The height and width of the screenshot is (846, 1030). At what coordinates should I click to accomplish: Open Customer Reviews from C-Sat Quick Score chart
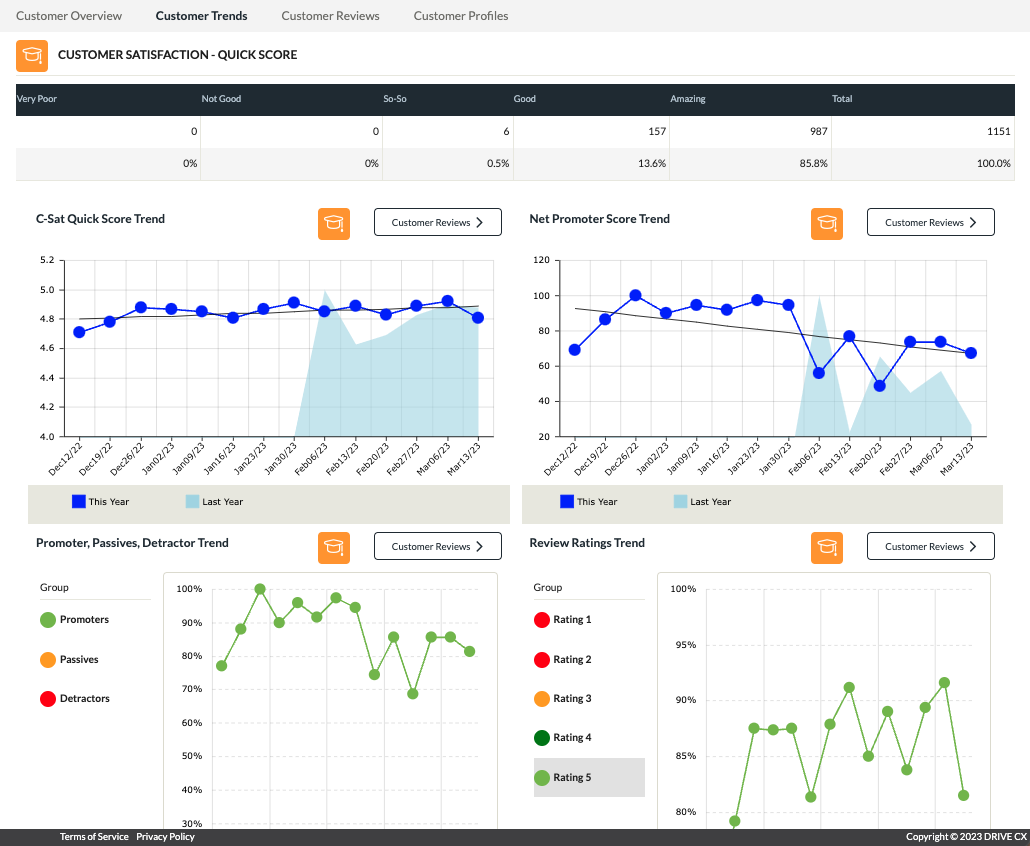(x=438, y=223)
